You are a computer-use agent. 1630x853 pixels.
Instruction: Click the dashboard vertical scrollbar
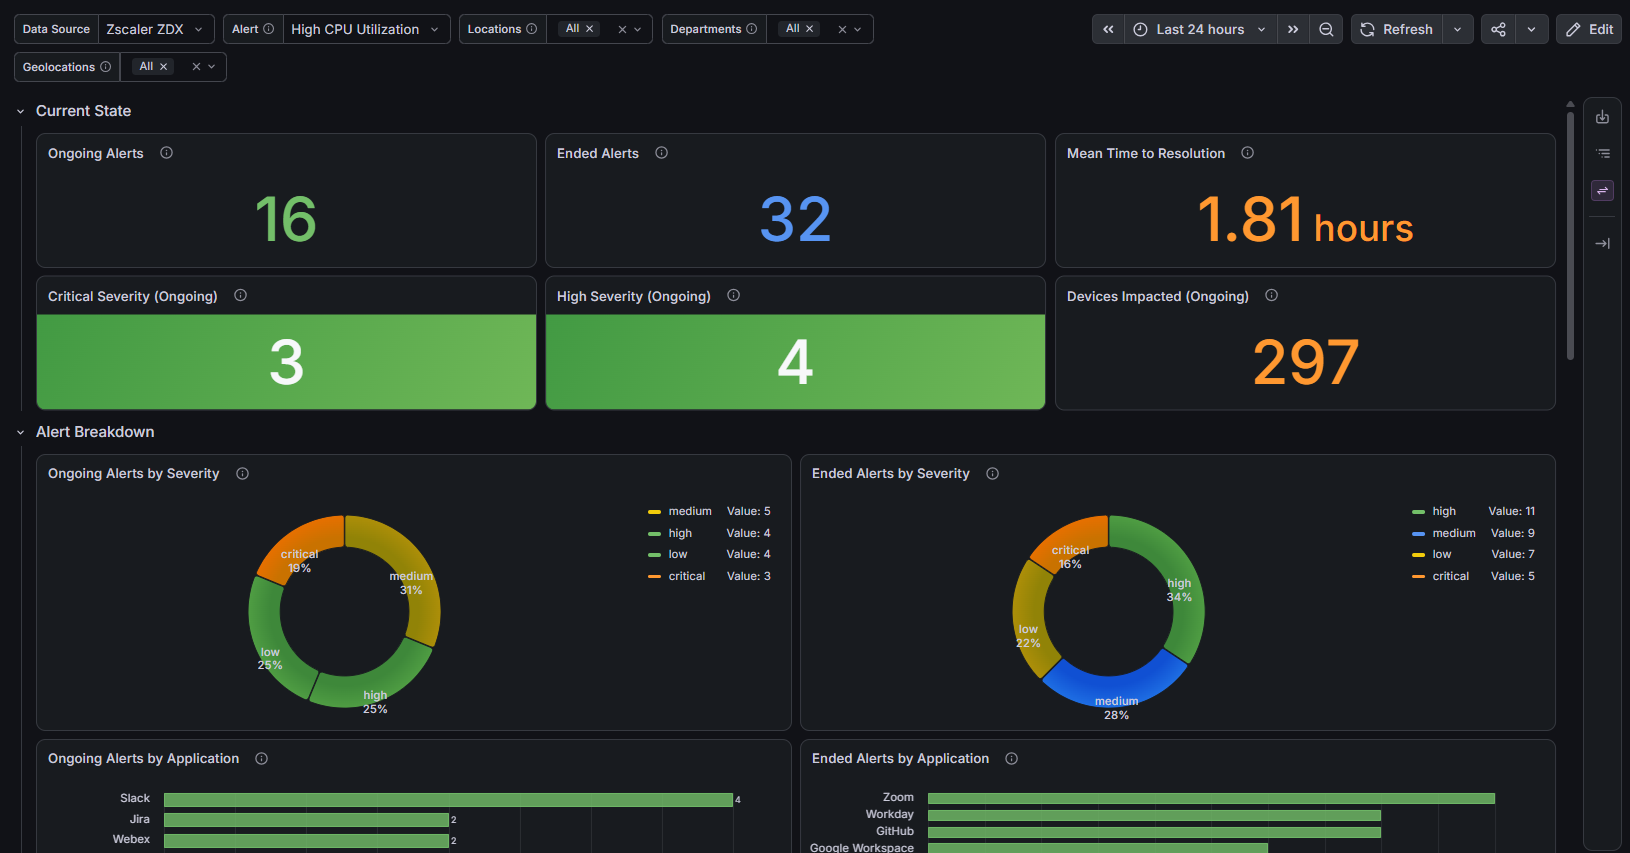pos(1570,235)
